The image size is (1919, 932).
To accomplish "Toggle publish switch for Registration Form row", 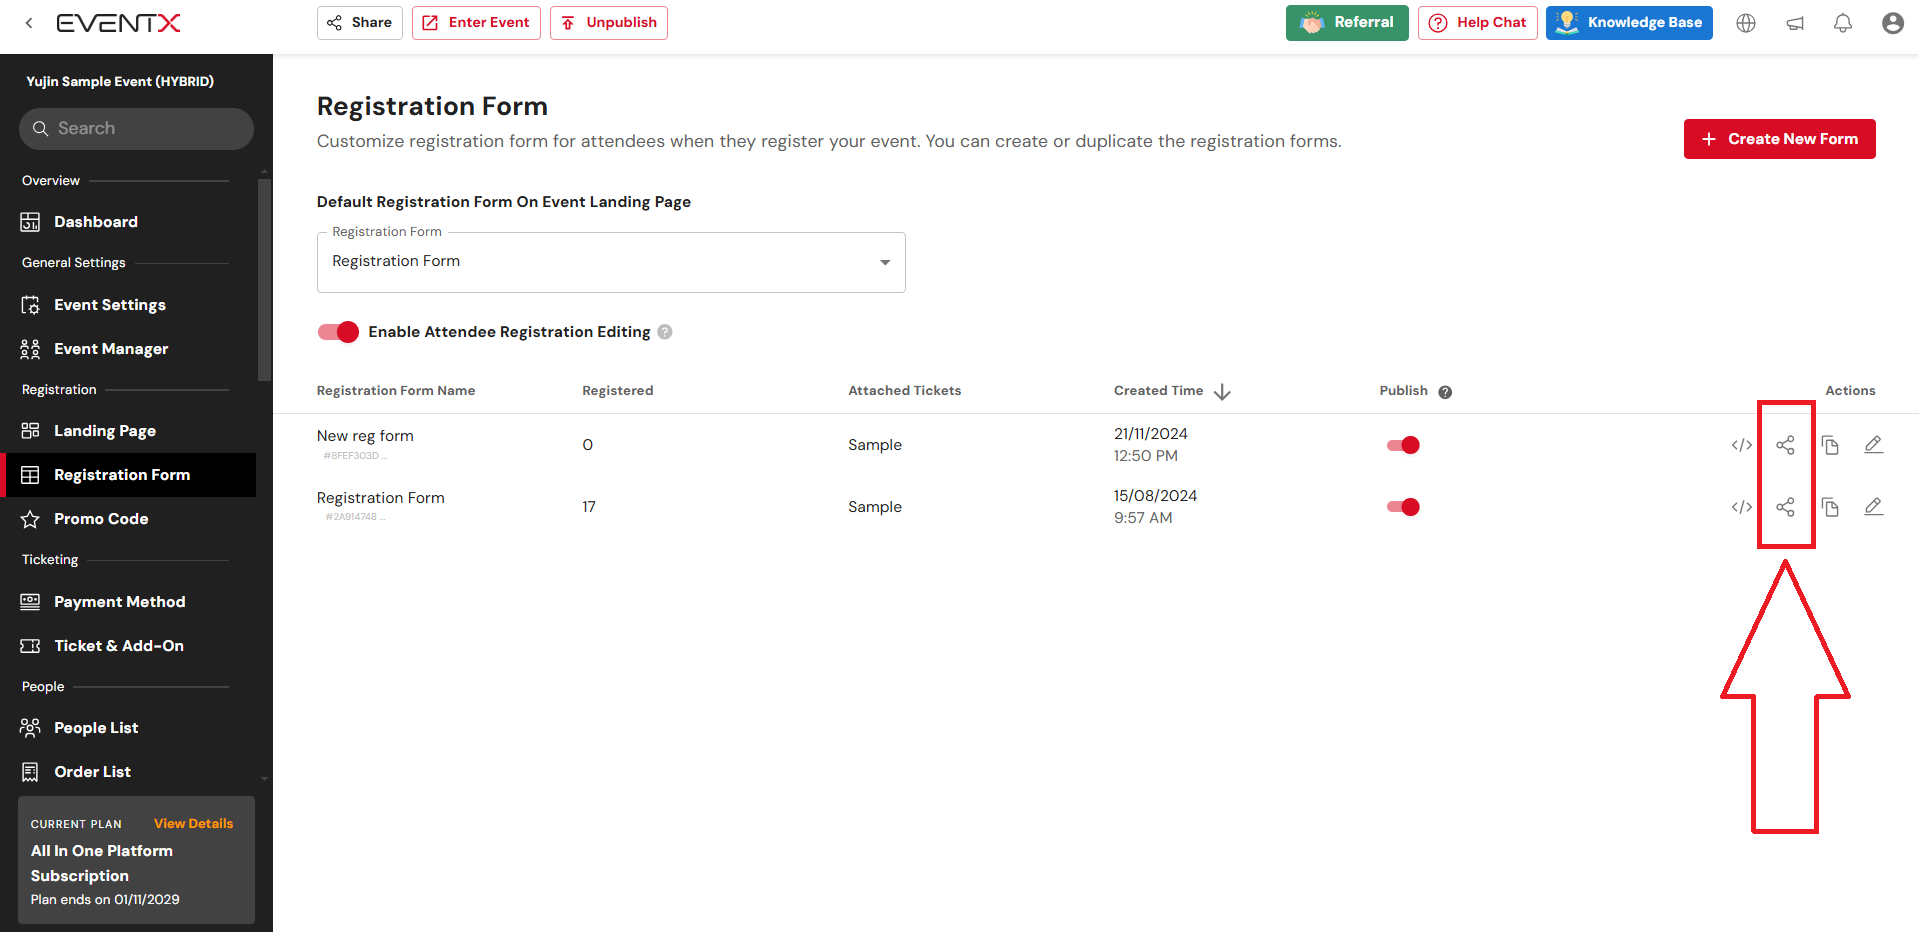I will coord(1403,507).
